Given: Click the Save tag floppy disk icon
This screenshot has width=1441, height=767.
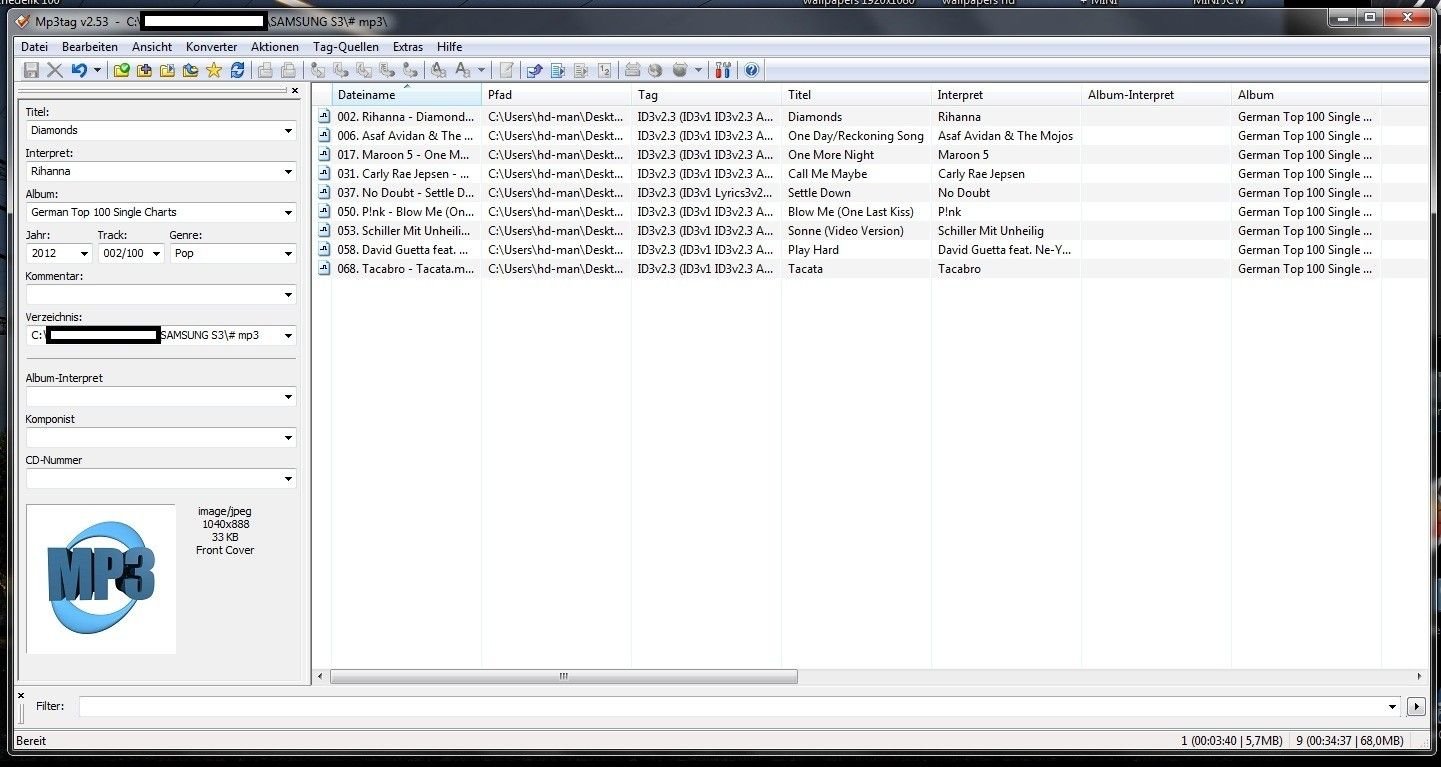Looking at the screenshot, I should [x=31, y=70].
